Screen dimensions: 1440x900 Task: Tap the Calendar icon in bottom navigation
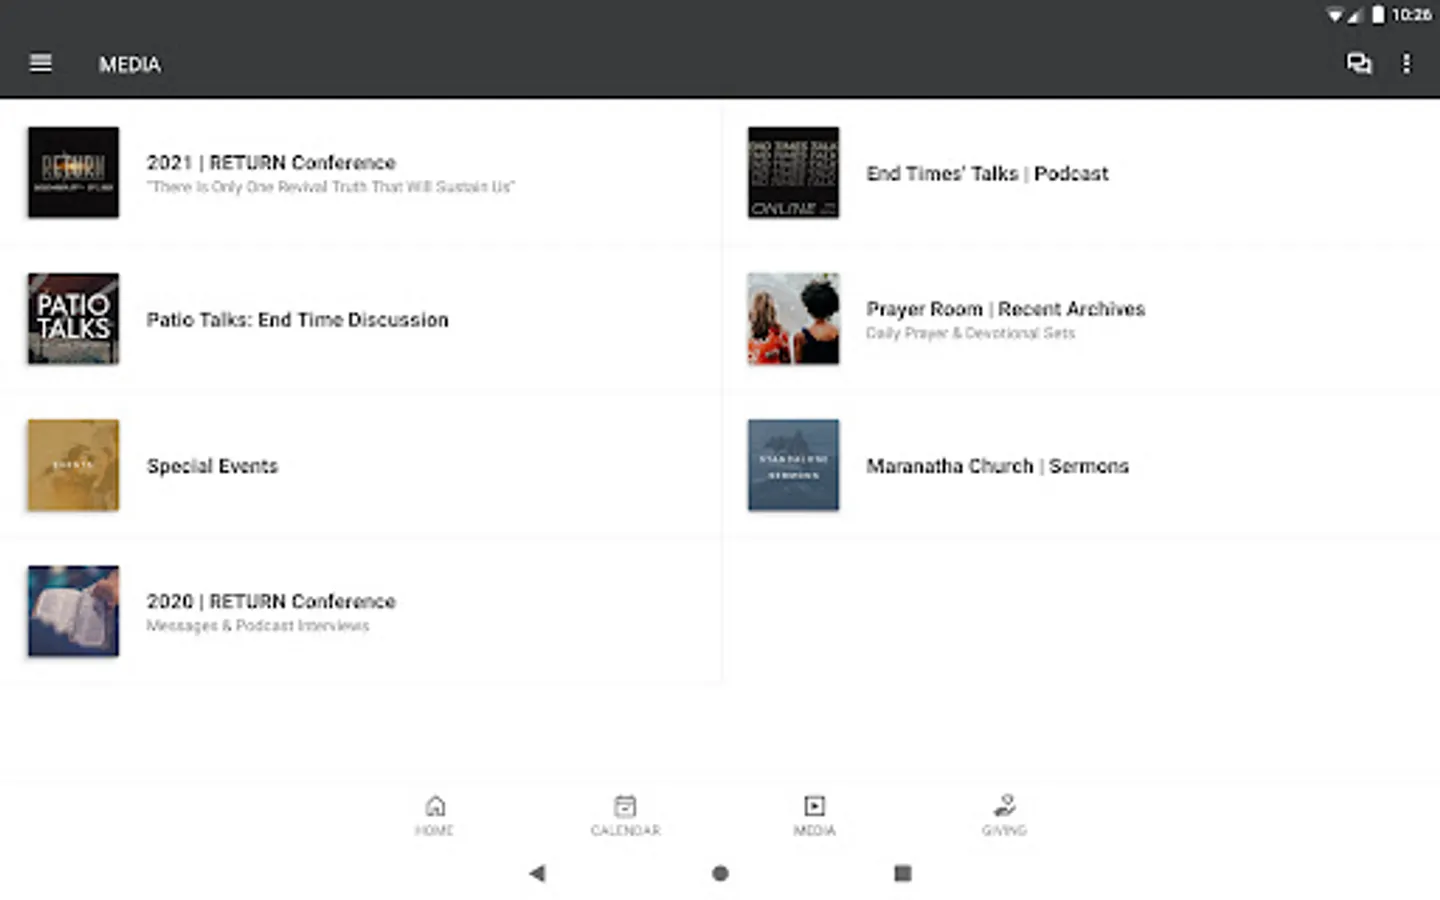click(625, 806)
